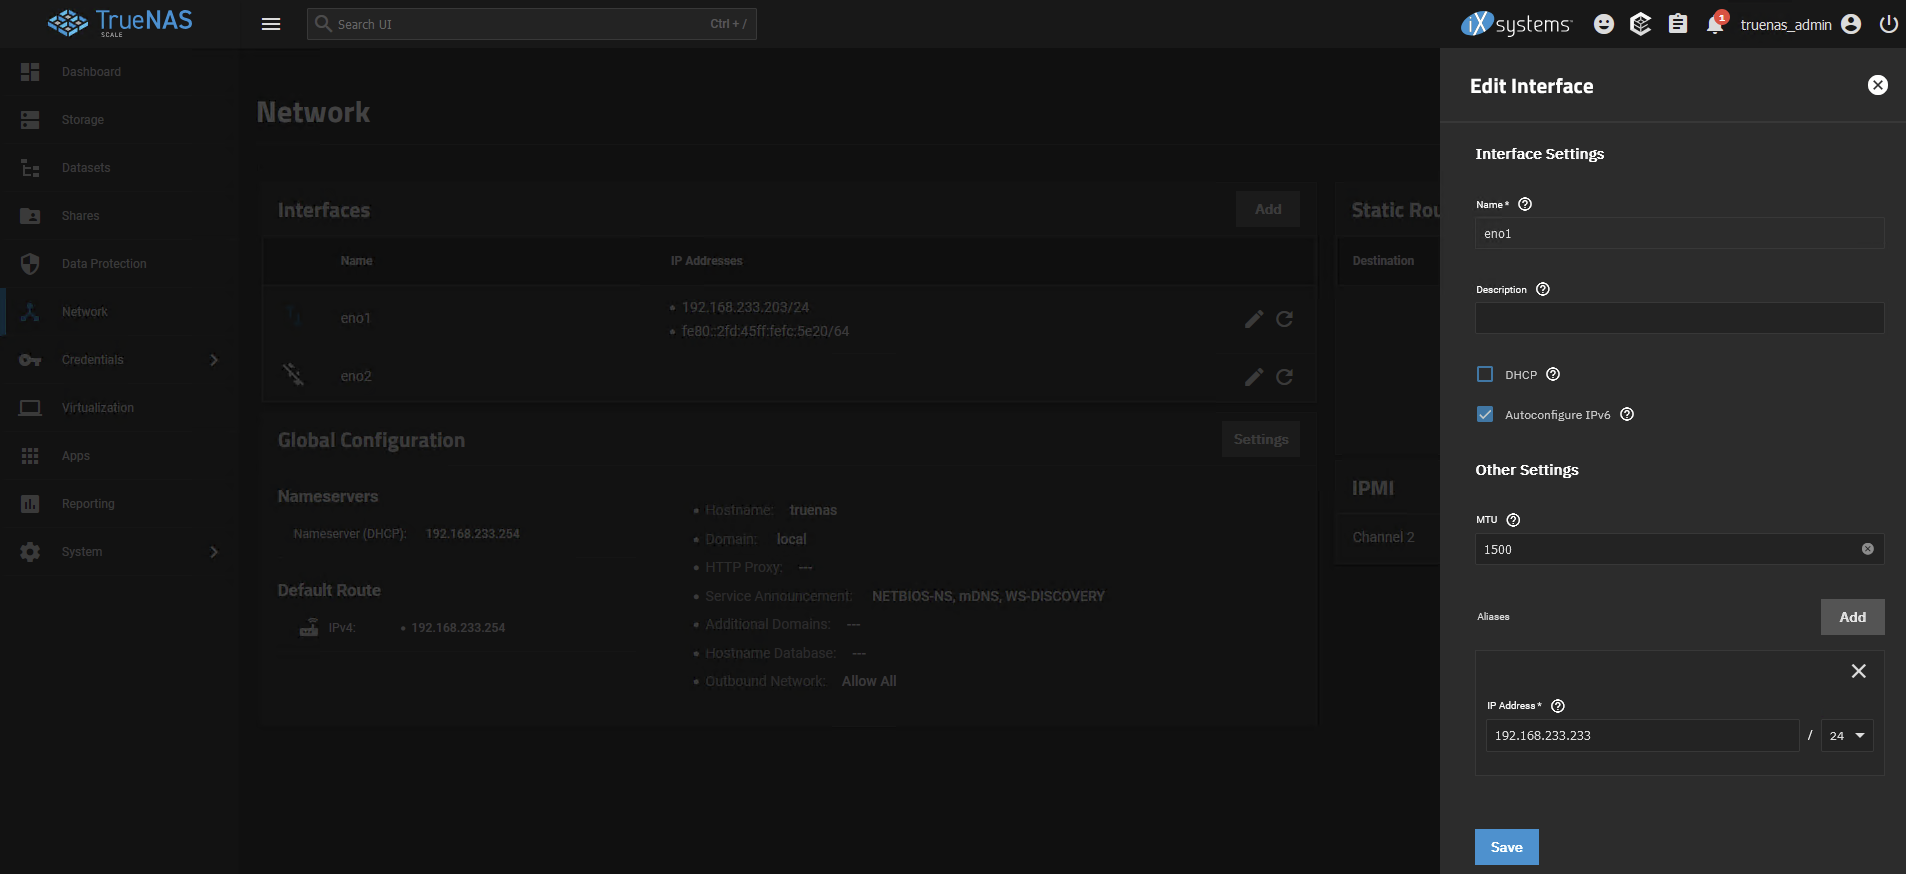Uncheck Autoconfigure IPv6 checkbox
The height and width of the screenshot is (874, 1906).
click(x=1485, y=414)
